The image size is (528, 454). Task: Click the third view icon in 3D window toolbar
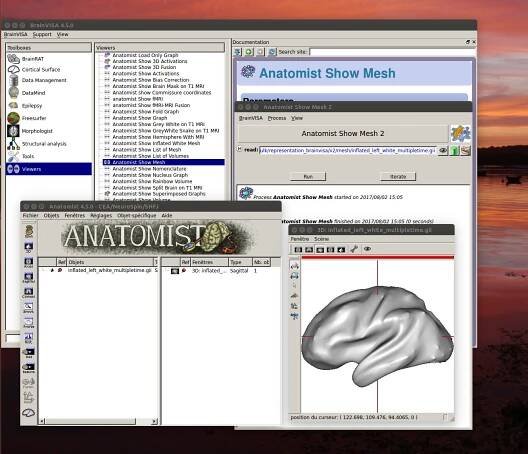tap(320, 250)
